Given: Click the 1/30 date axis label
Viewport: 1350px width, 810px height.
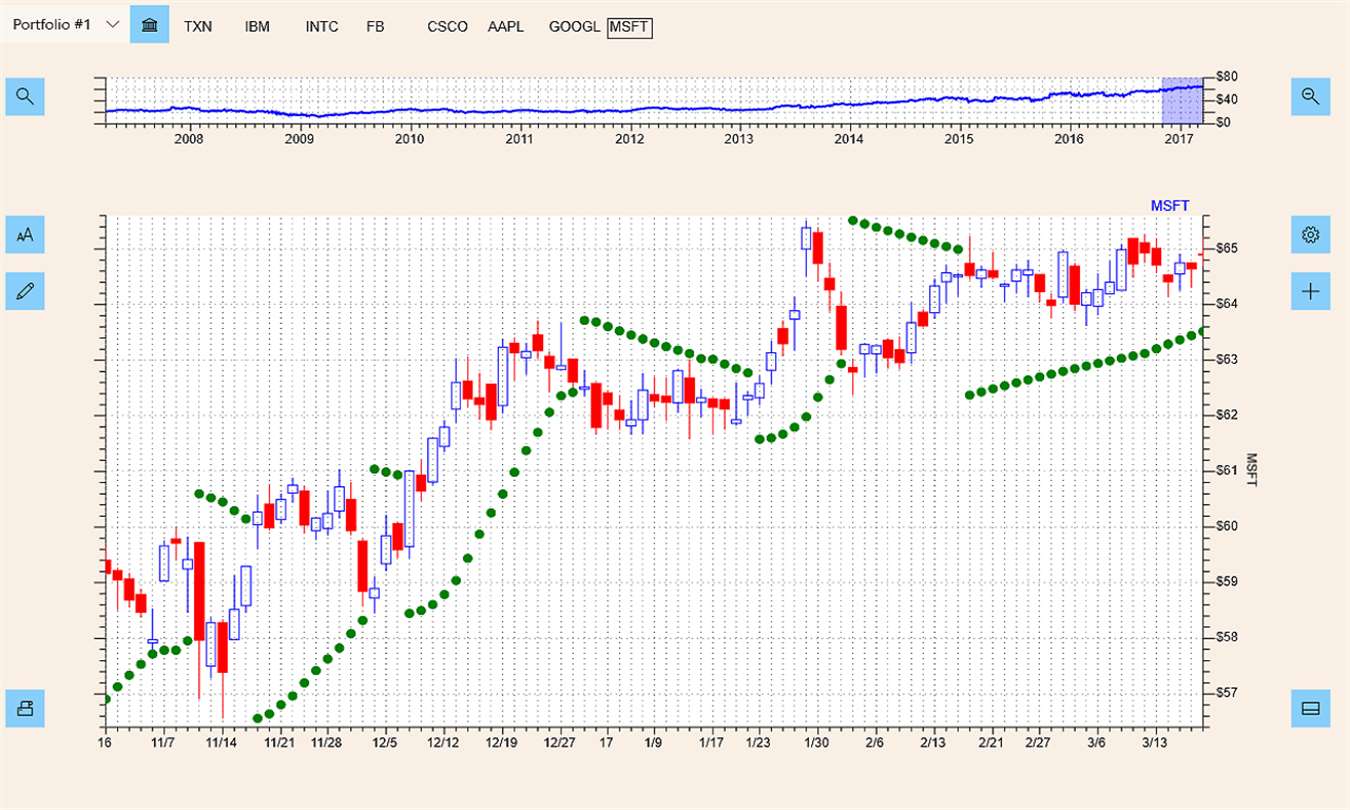Looking at the screenshot, I should 817,743.
